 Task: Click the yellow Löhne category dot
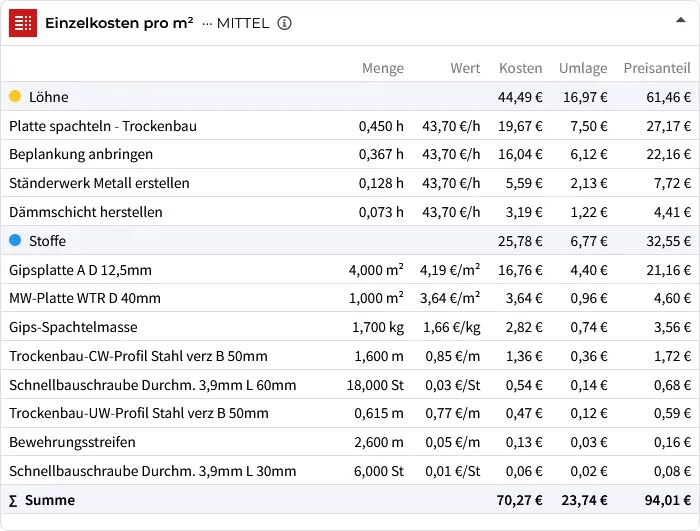[x=15, y=97]
